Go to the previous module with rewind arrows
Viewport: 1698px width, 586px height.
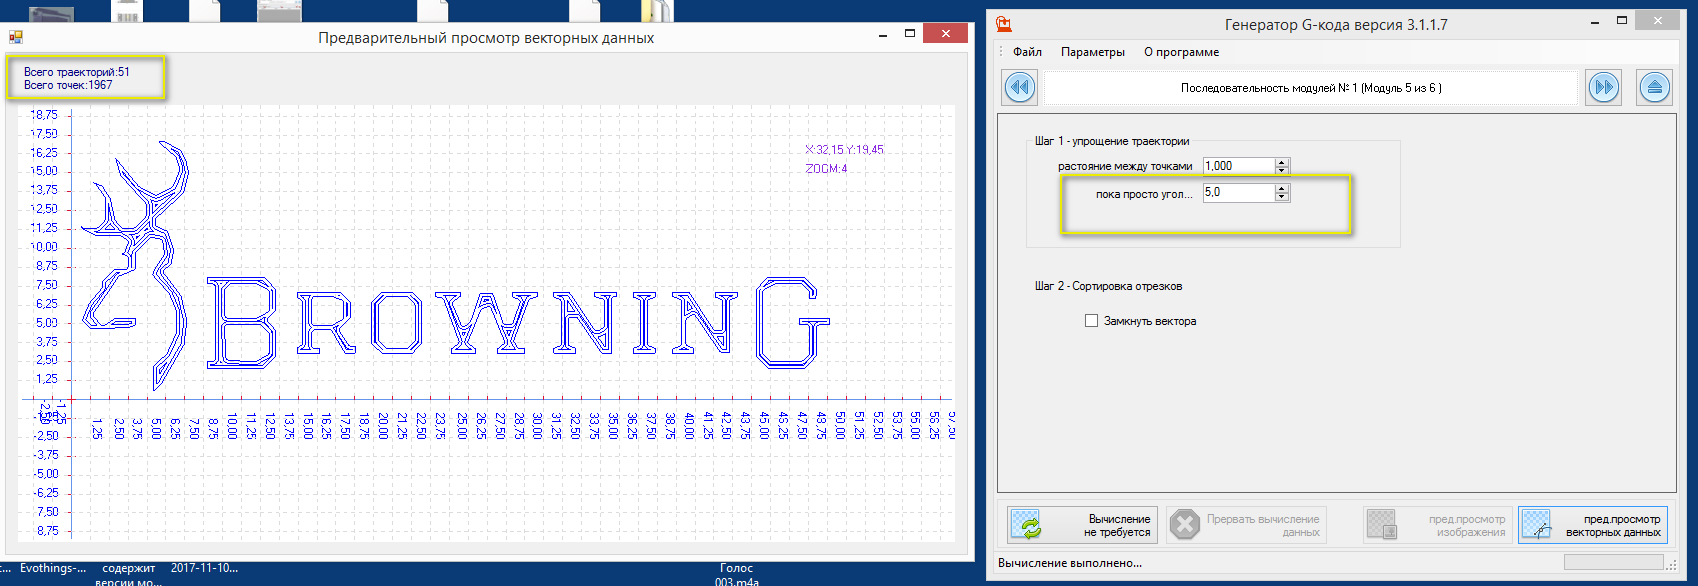tap(1020, 87)
